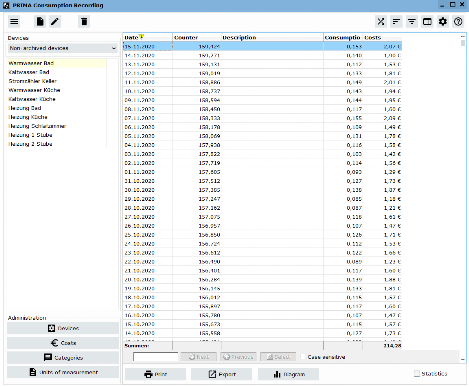Toggle the Statistics checkbox

click(x=417, y=374)
